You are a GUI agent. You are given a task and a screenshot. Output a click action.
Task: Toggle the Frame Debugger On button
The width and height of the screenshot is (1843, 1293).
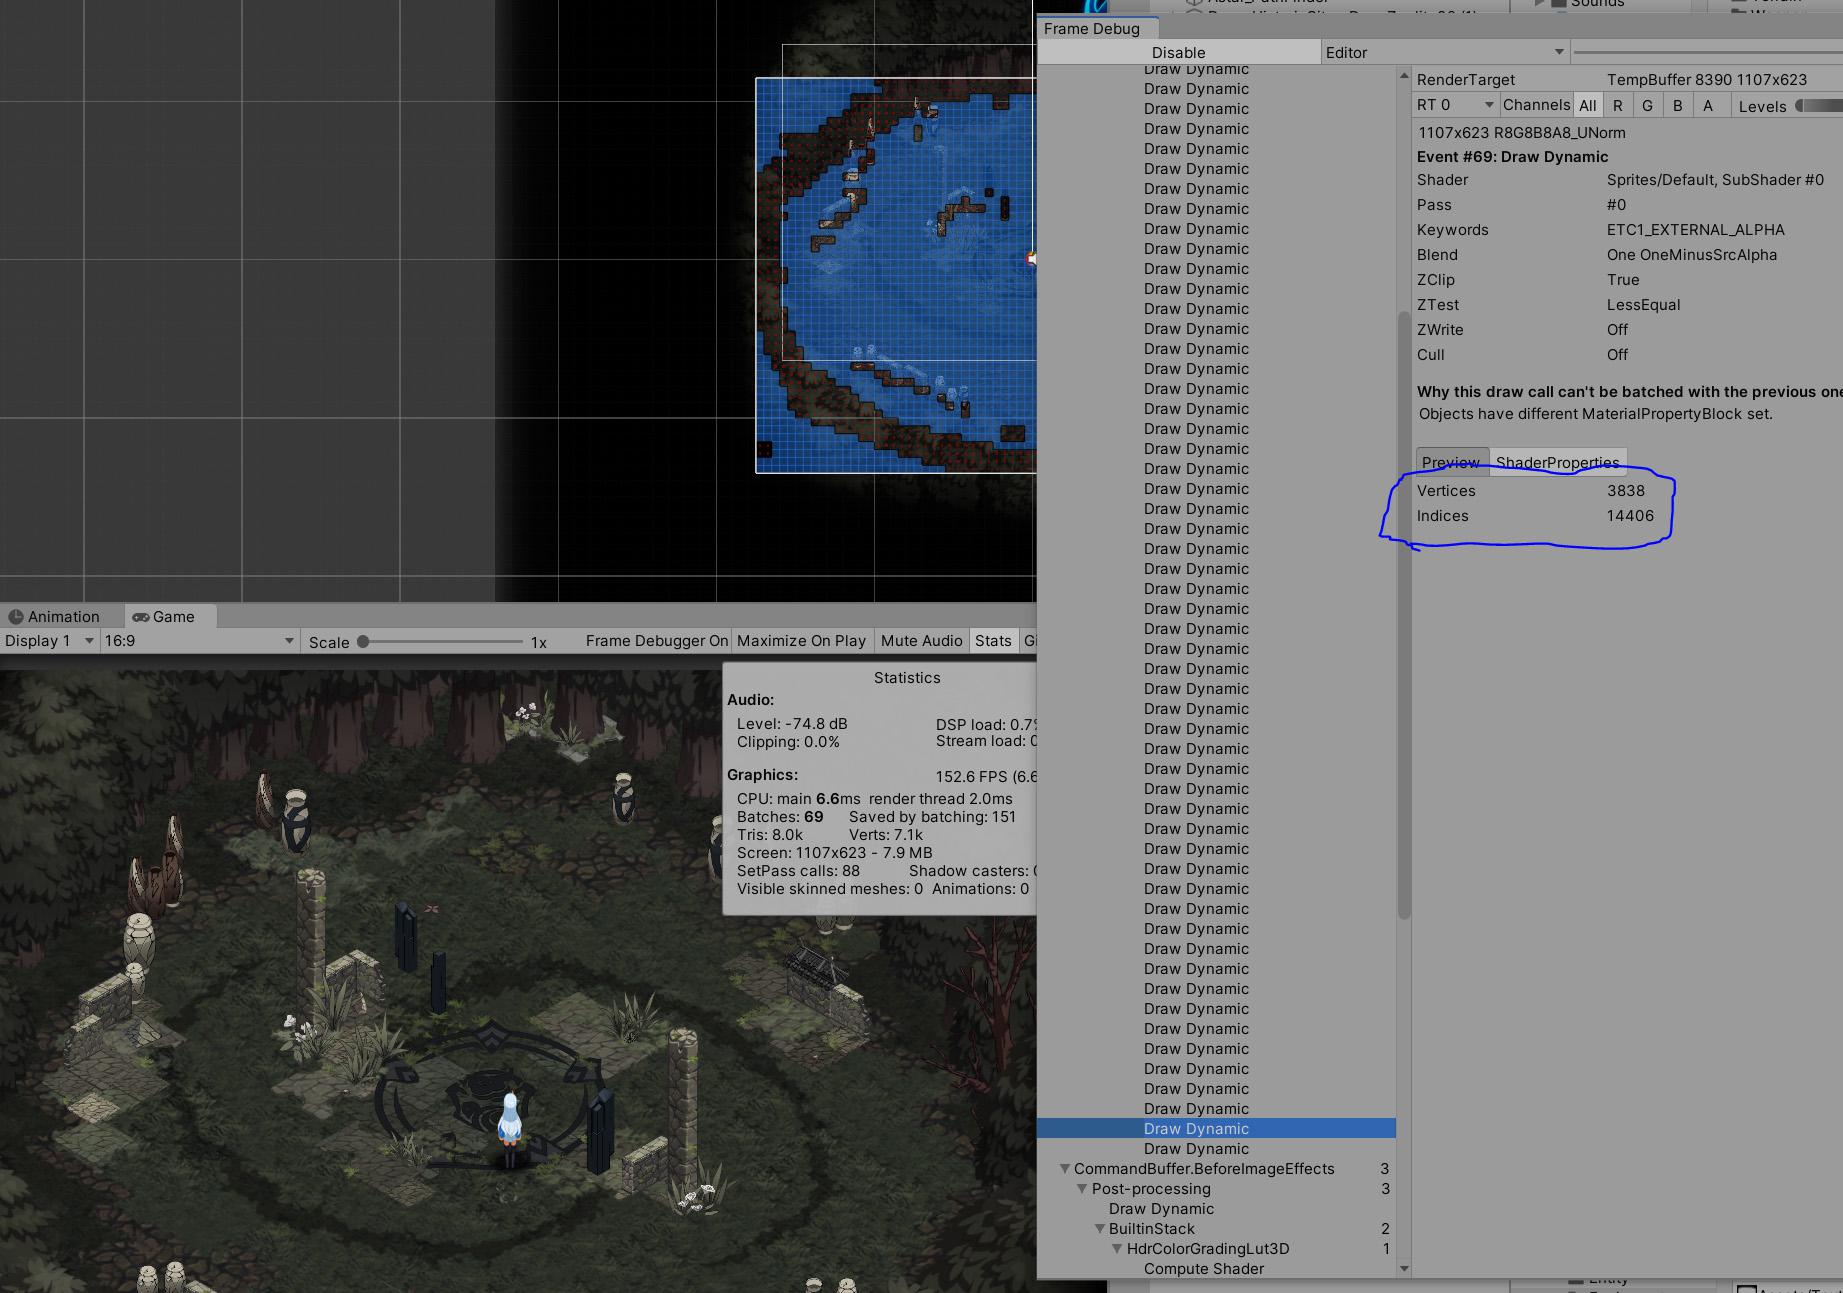[656, 641]
